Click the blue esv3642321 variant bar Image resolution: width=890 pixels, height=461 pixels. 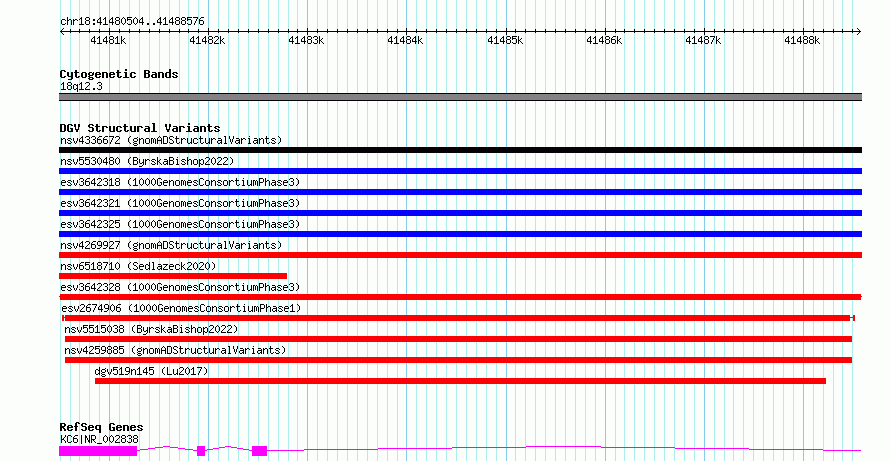coord(460,213)
